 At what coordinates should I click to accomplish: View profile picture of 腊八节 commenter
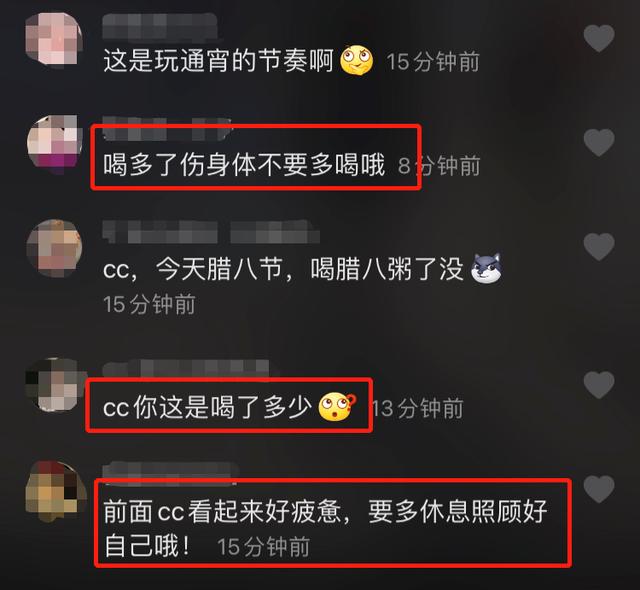tap(54, 248)
